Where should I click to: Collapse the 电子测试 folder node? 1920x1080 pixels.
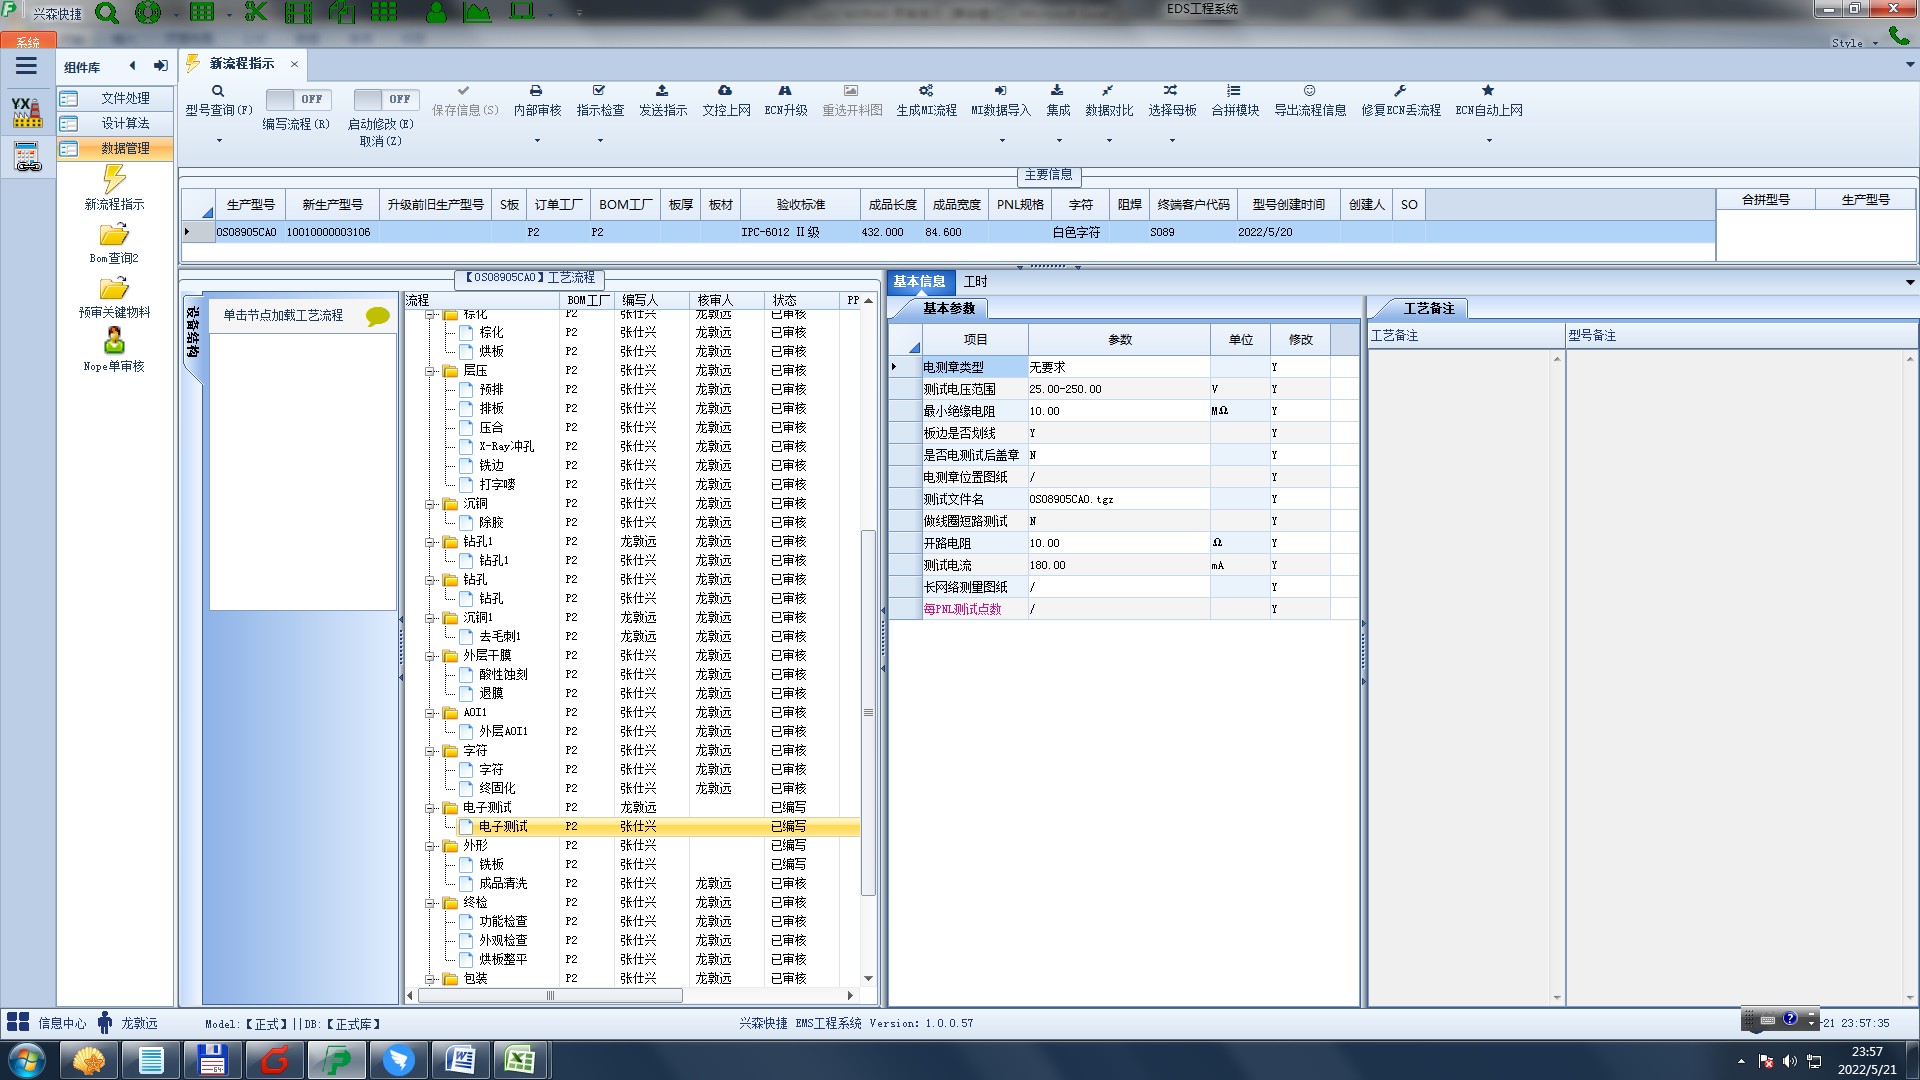(x=431, y=808)
